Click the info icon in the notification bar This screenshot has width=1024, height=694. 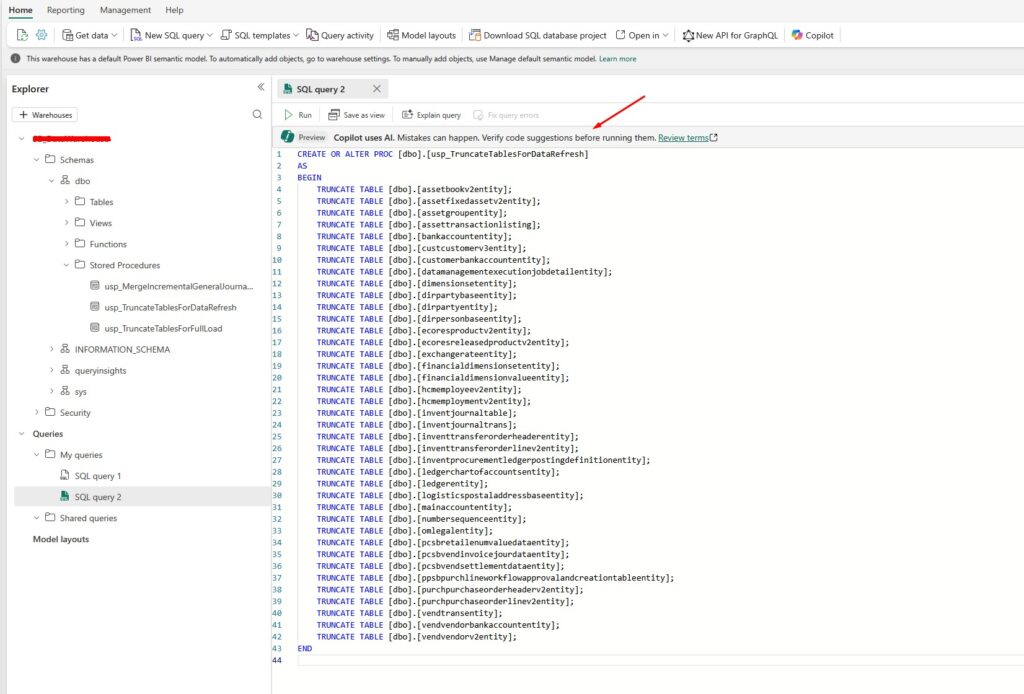(16, 59)
